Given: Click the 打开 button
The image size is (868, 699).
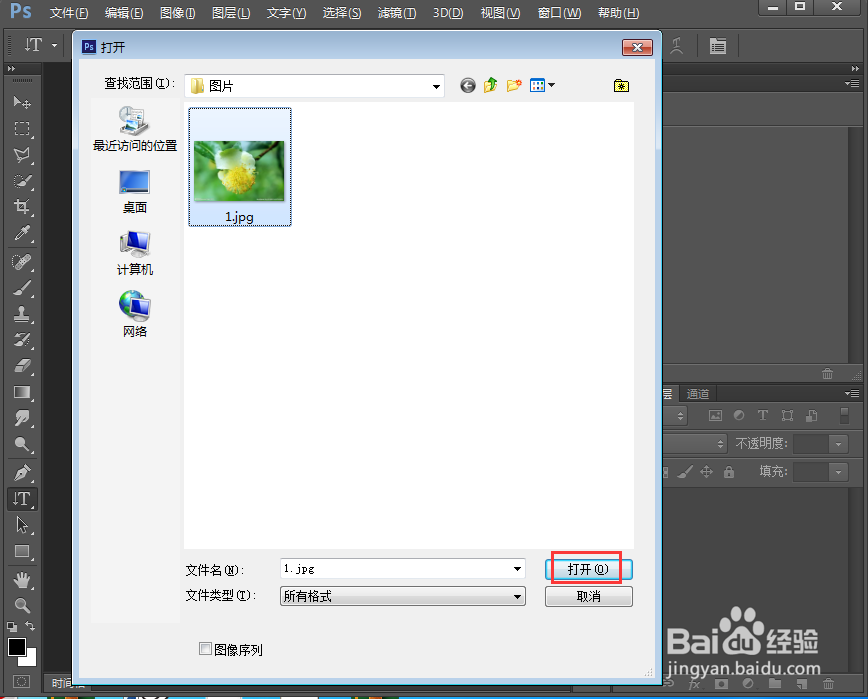Looking at the screenshot, I should tap(588, 569).
